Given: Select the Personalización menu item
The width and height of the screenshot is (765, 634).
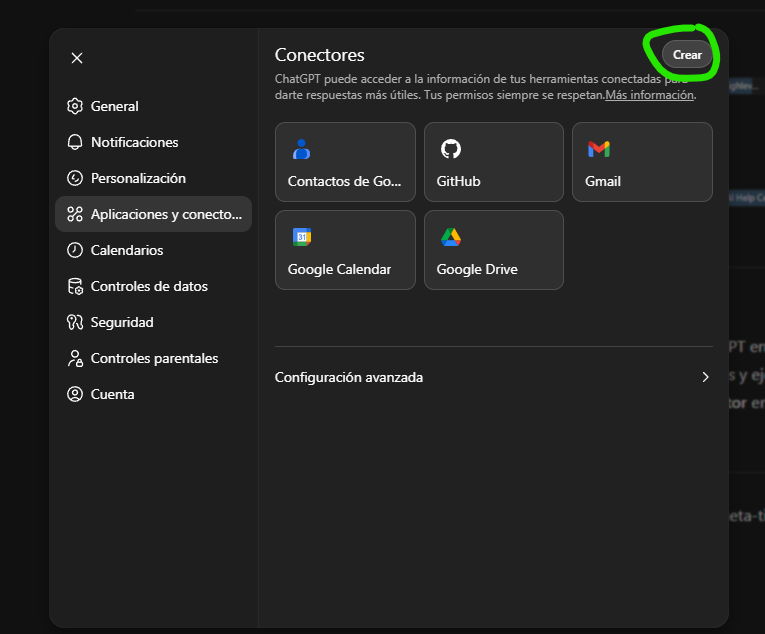Looking at the screenshot, I should (153, 178).
